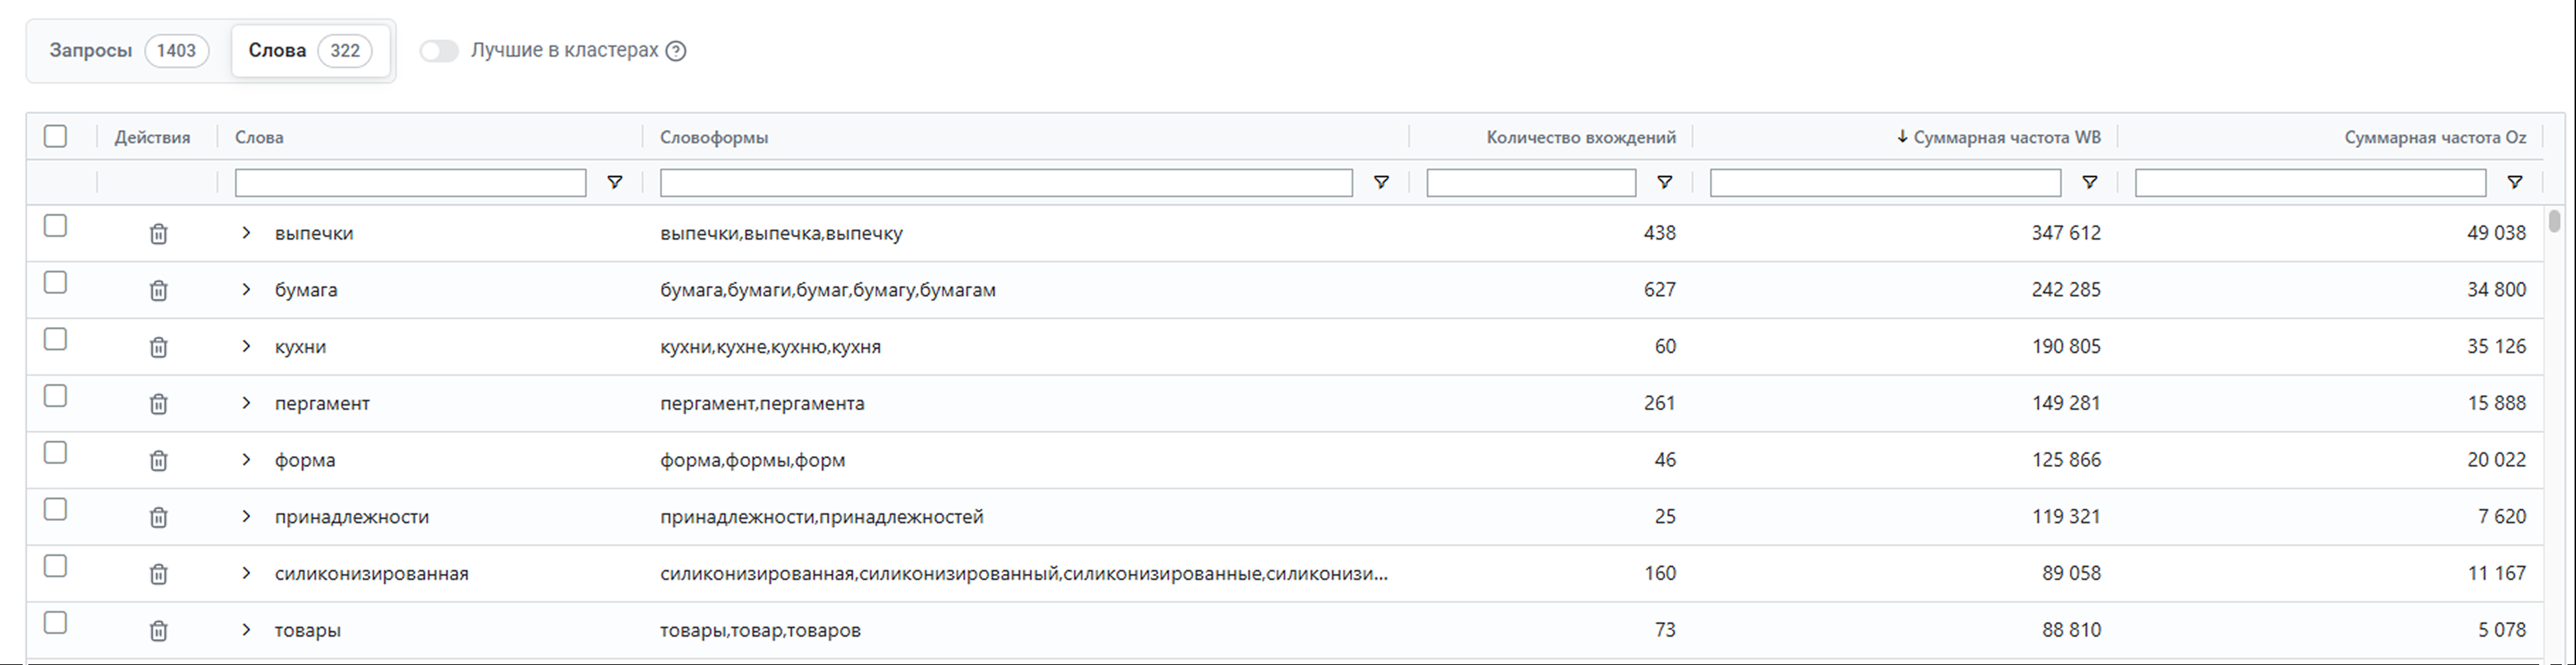Toggle the Лучшие в кластерах switch
Image resolution: width=2576 pixels, height=665 pixels.
pyautogui.click(x=439, y=51)
